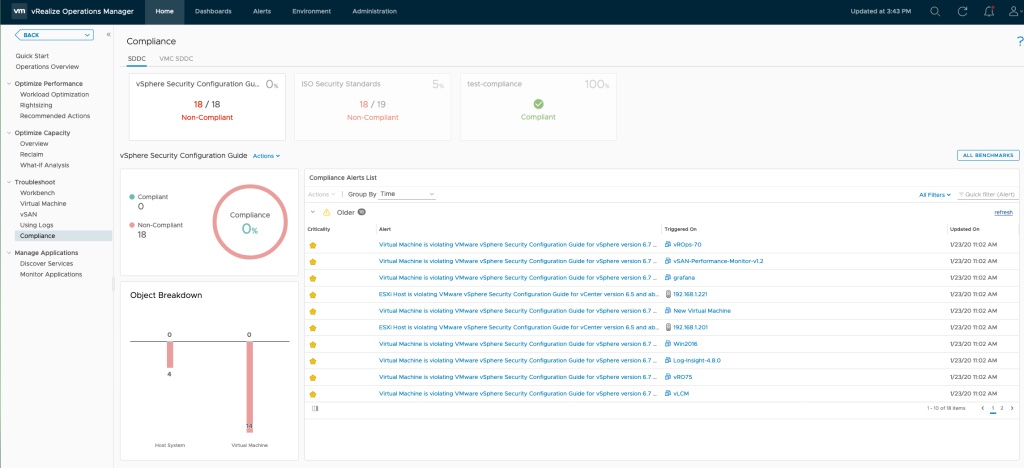
Task: Go to next page arrow in pagination
Action: pos(1012,408)
